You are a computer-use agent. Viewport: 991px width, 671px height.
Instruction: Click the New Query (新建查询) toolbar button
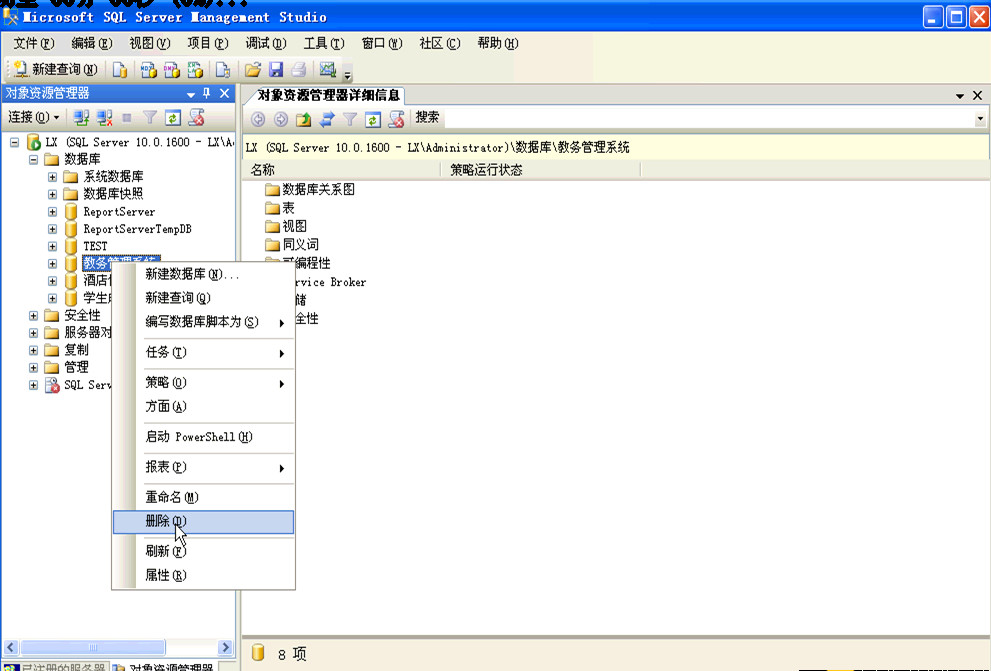point(56,70)
